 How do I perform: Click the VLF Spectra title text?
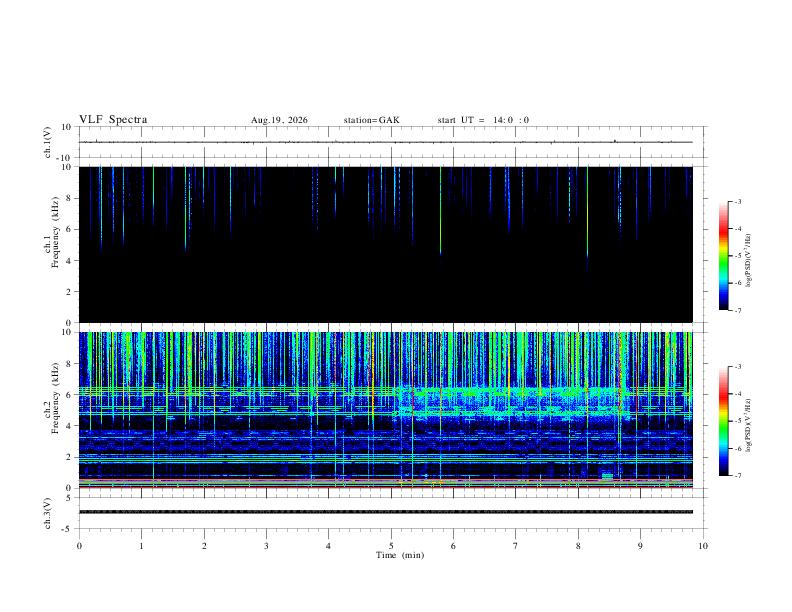pos(113,120)
